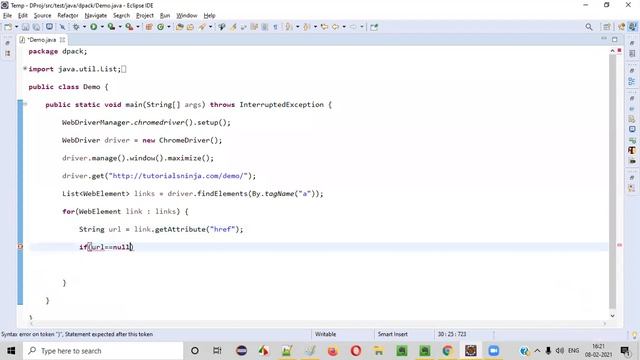Image resolution: width=640 pixels, height=360 pixels.
Task: Click the Windows Start button
Action: click(11, 351)
